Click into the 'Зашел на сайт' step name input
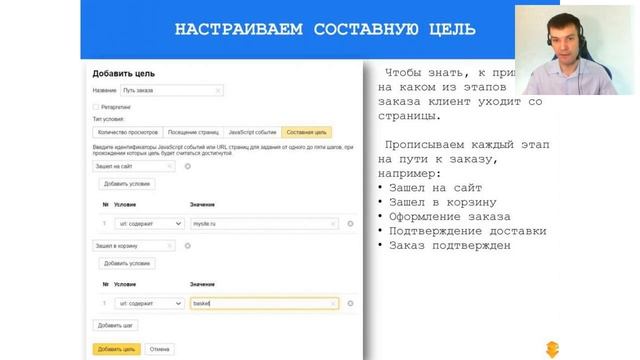Screen dimensions: 640x360 point(134,166)
